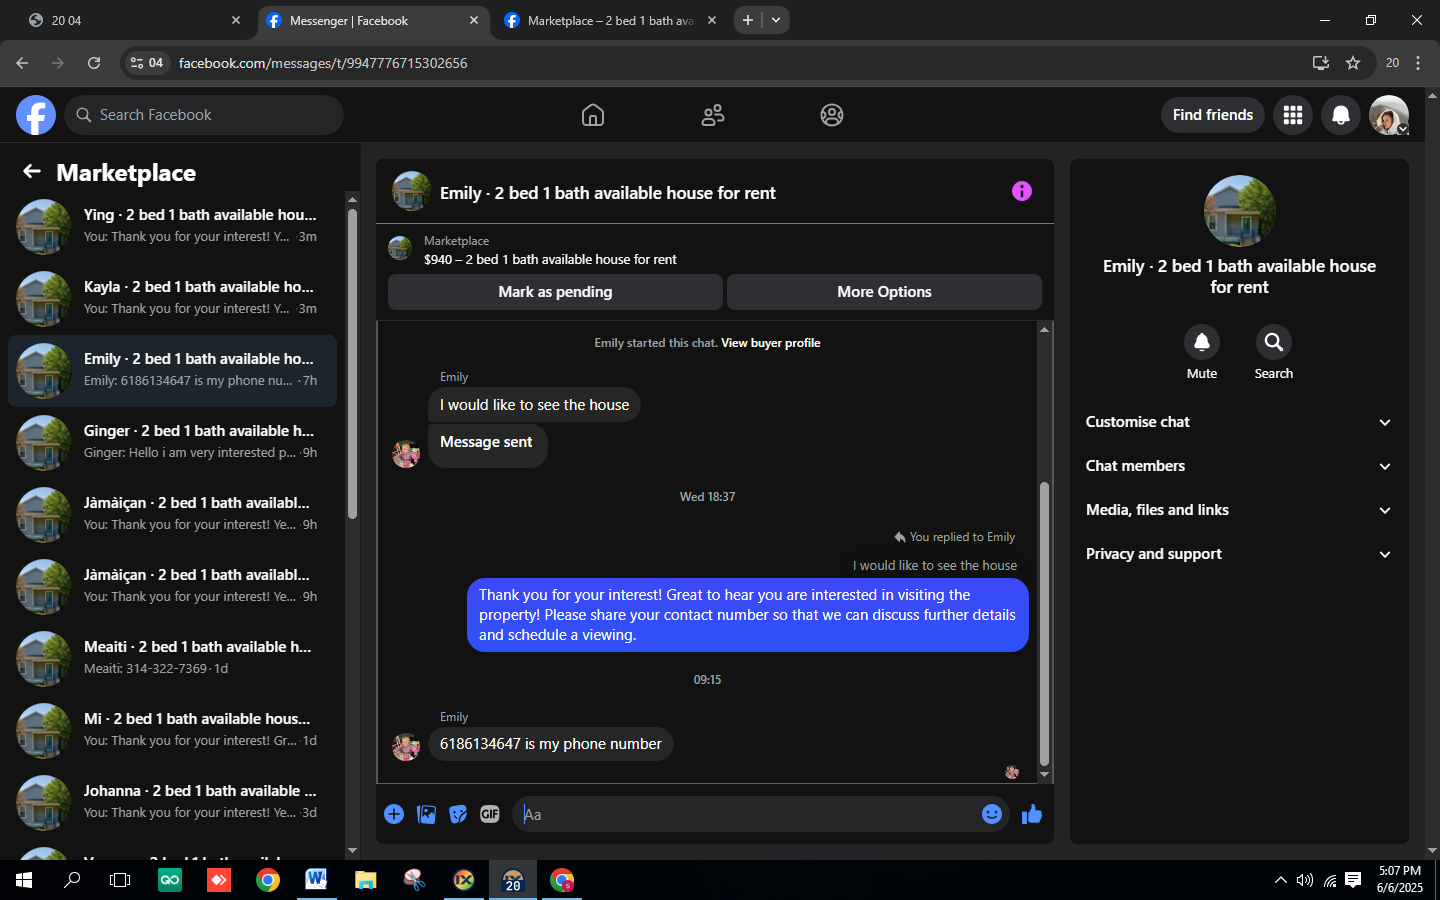Attach a photo using the image icon
Screen dimensions: 1440x900
426,814
